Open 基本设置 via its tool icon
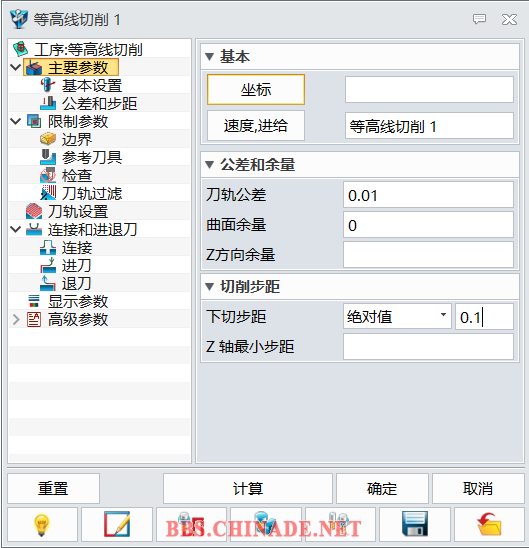This screenshot has width=529, height=548. click(48, 85)
